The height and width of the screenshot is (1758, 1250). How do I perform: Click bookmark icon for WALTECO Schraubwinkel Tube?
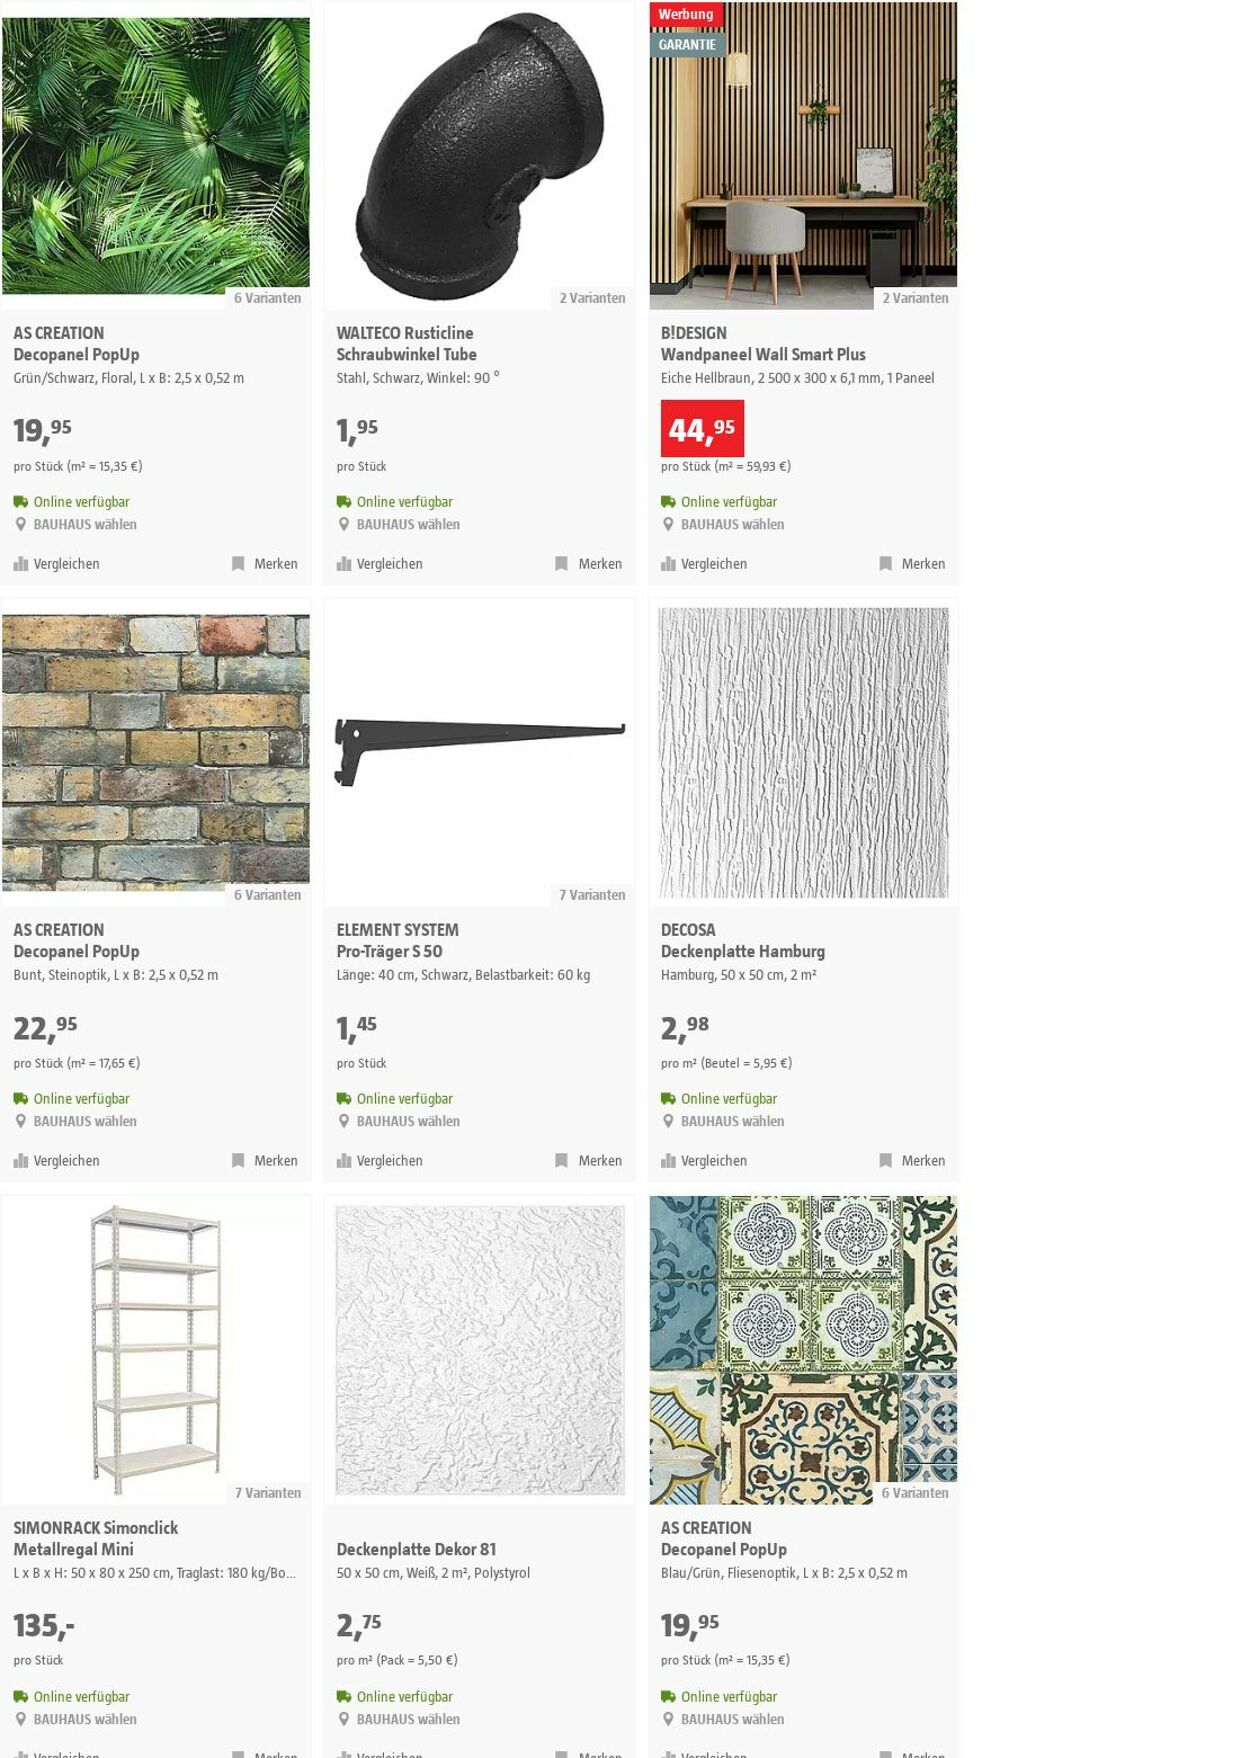tap(561, 564)
